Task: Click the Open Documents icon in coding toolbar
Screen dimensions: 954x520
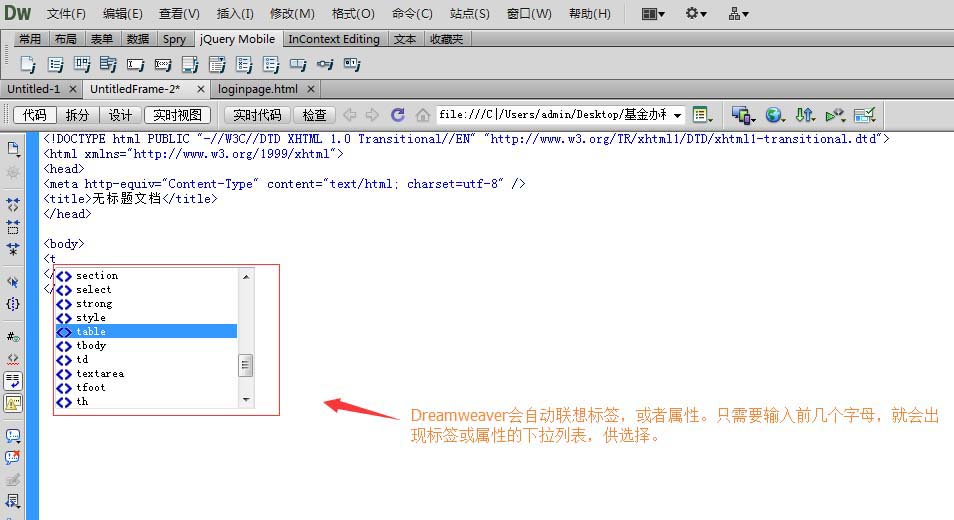Action: click(13, 149)
